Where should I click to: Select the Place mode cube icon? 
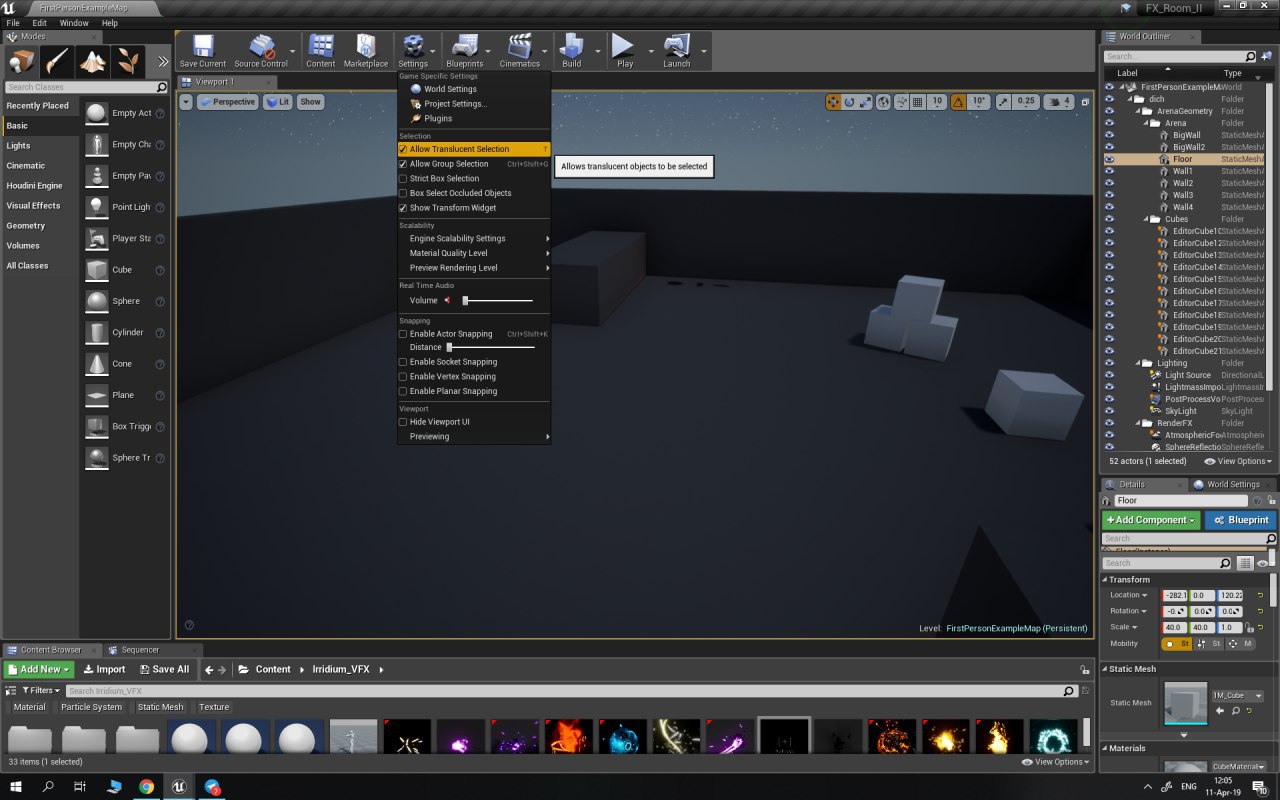pyautogui.click(x=21, y=62)
